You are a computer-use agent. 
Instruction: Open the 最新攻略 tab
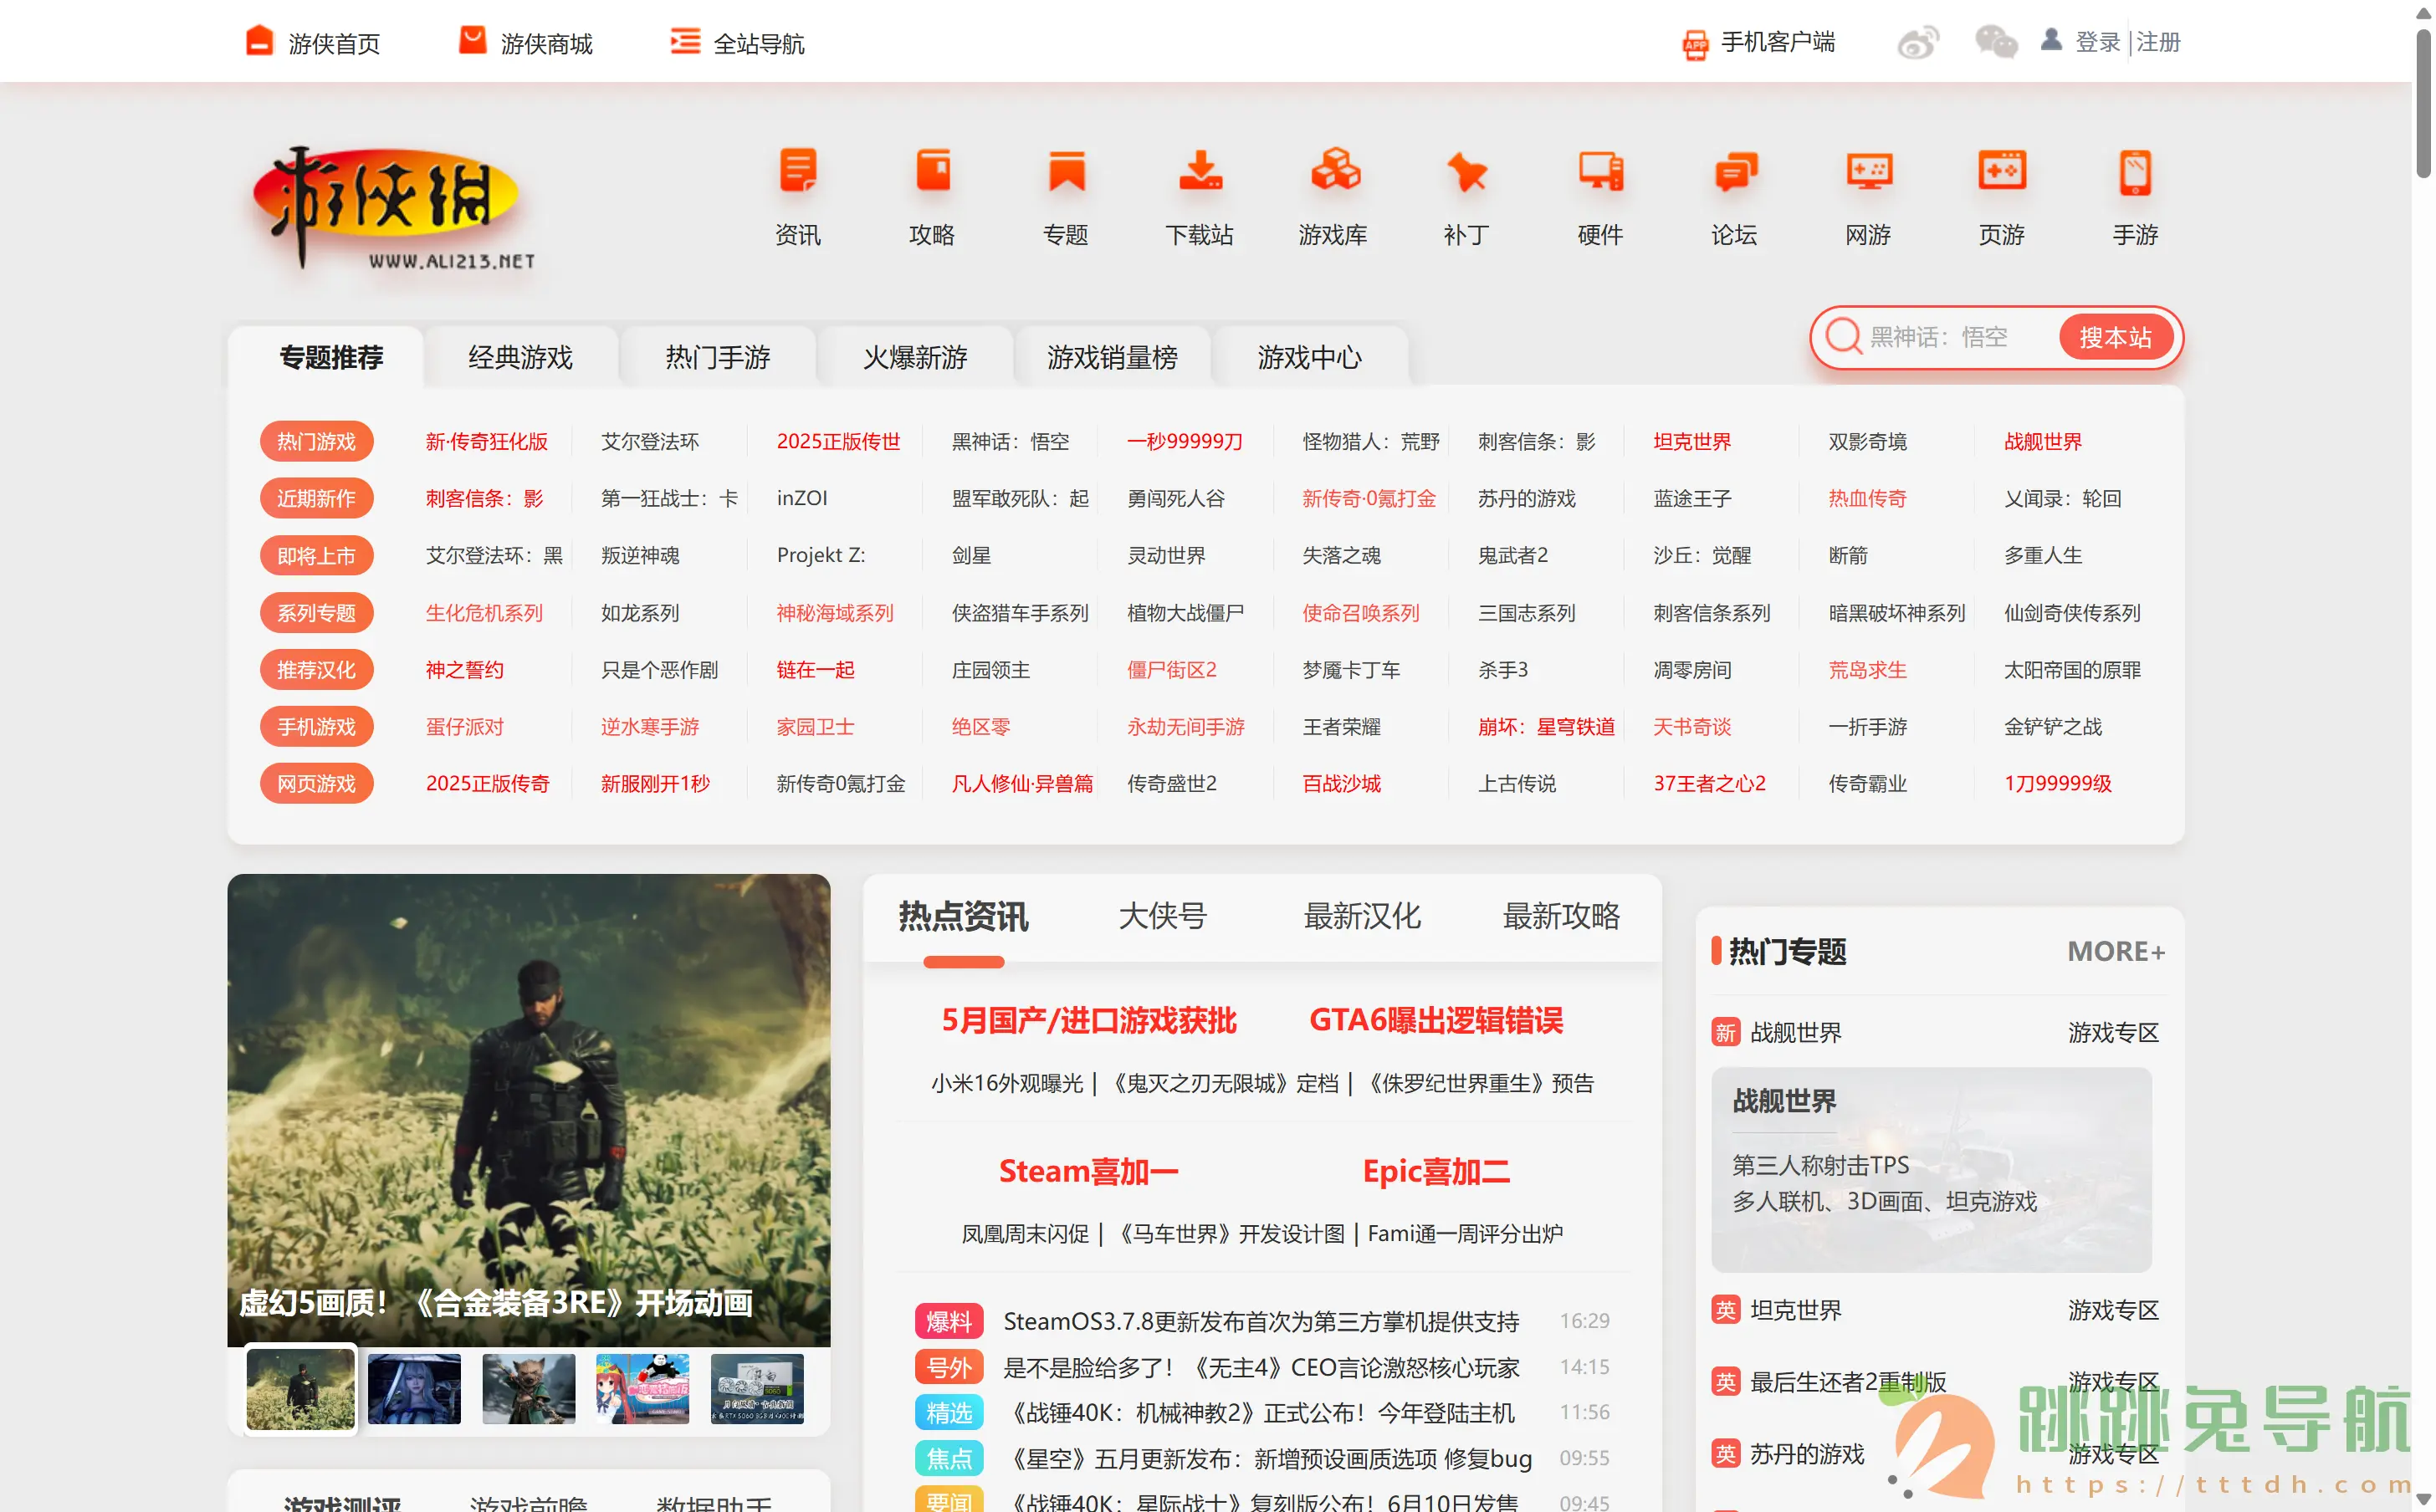[1561, 916]
